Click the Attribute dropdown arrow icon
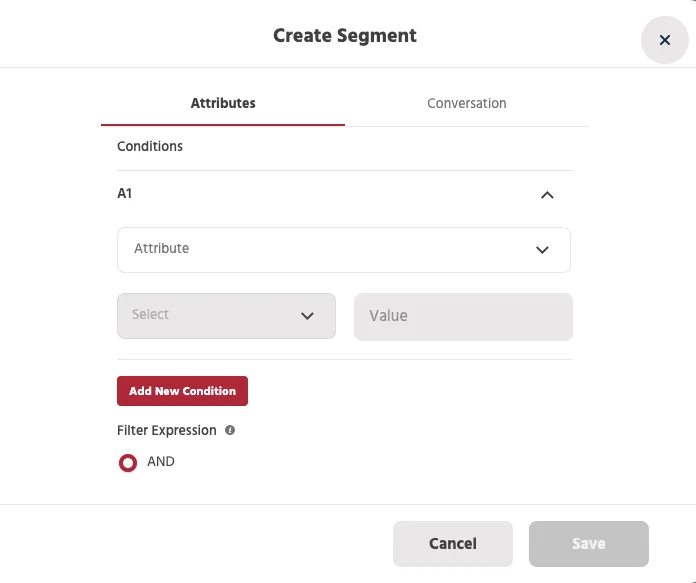696x583 pixels. [542, 250]
